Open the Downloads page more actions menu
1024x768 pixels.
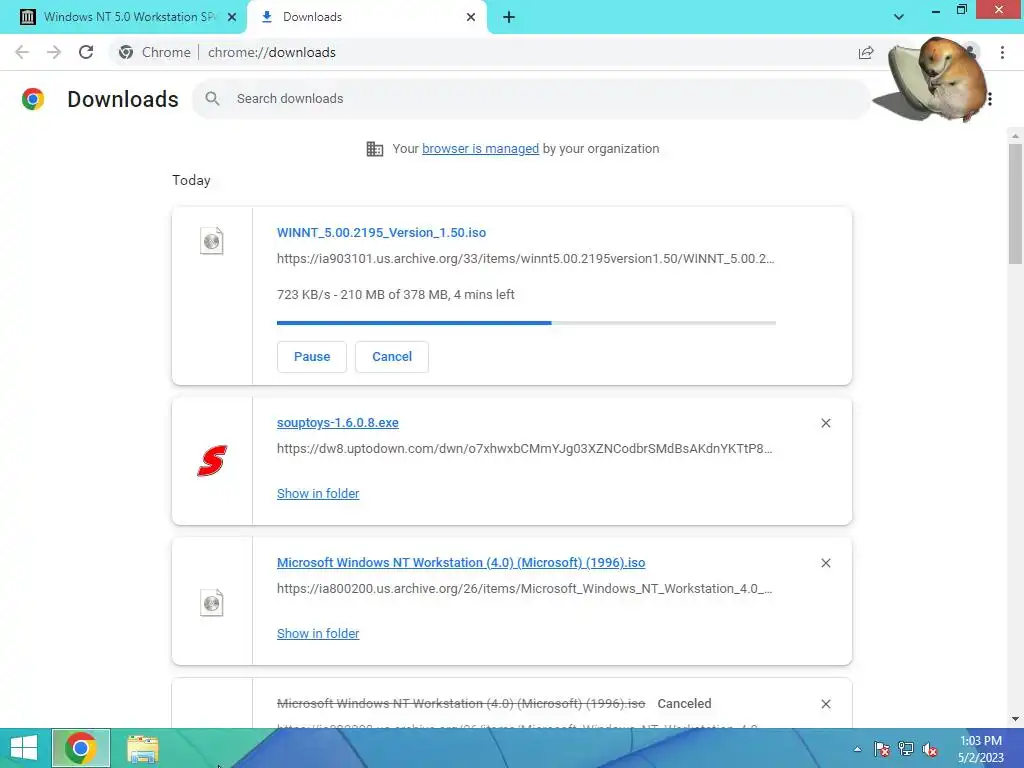[990, 99]
